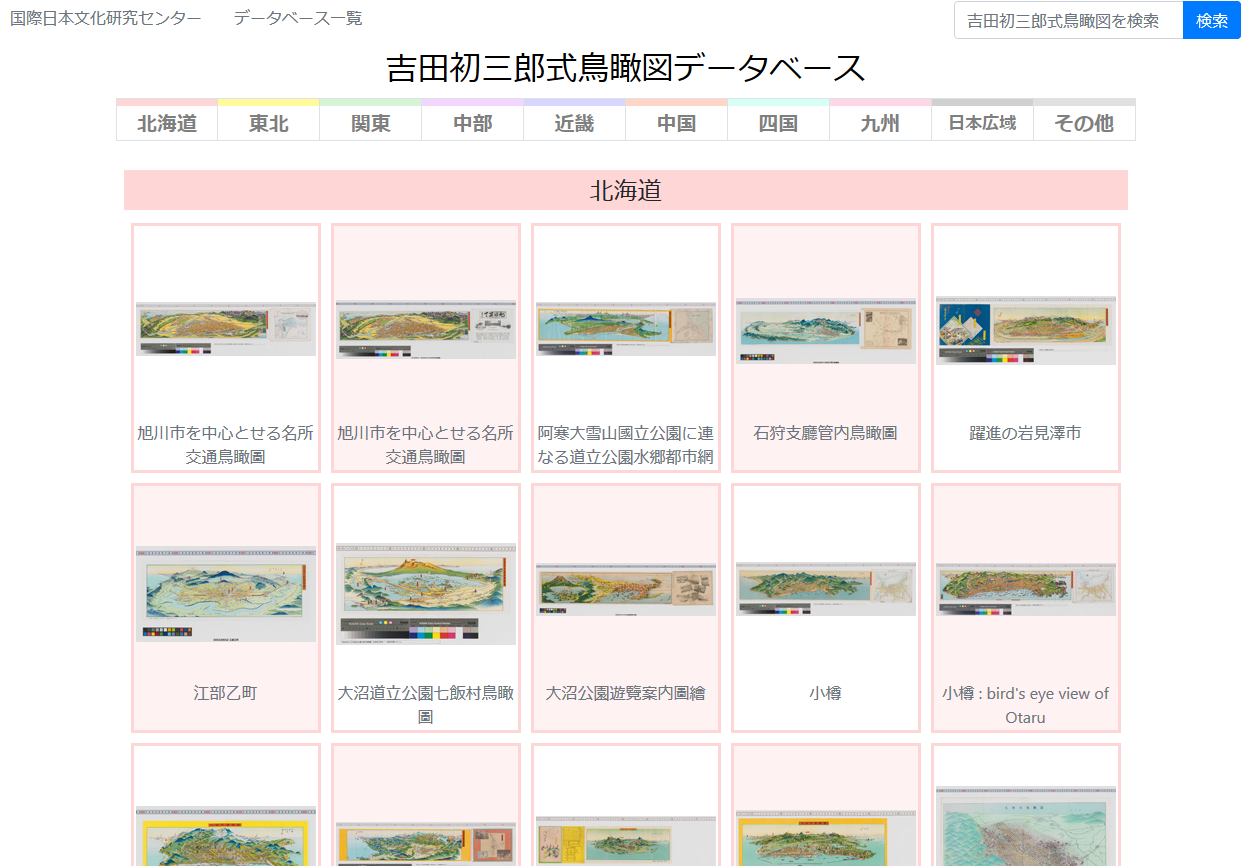Open the 四国 region tab
This screenshot has height=866, width=1252.
pos(778,123)
